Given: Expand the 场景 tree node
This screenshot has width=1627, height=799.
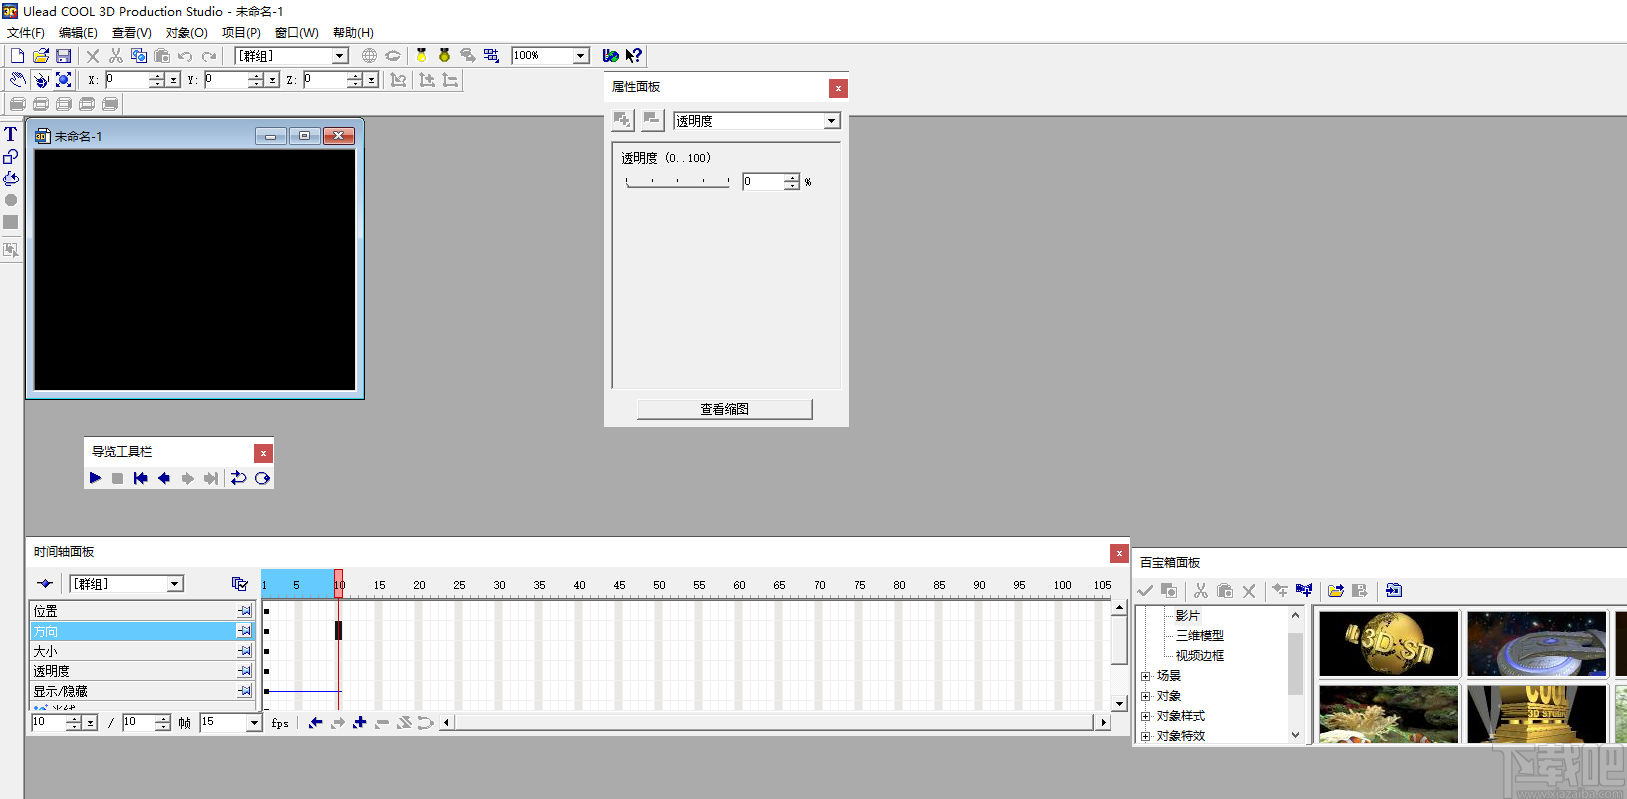Looking at the screenshot, I should 1146,676.
